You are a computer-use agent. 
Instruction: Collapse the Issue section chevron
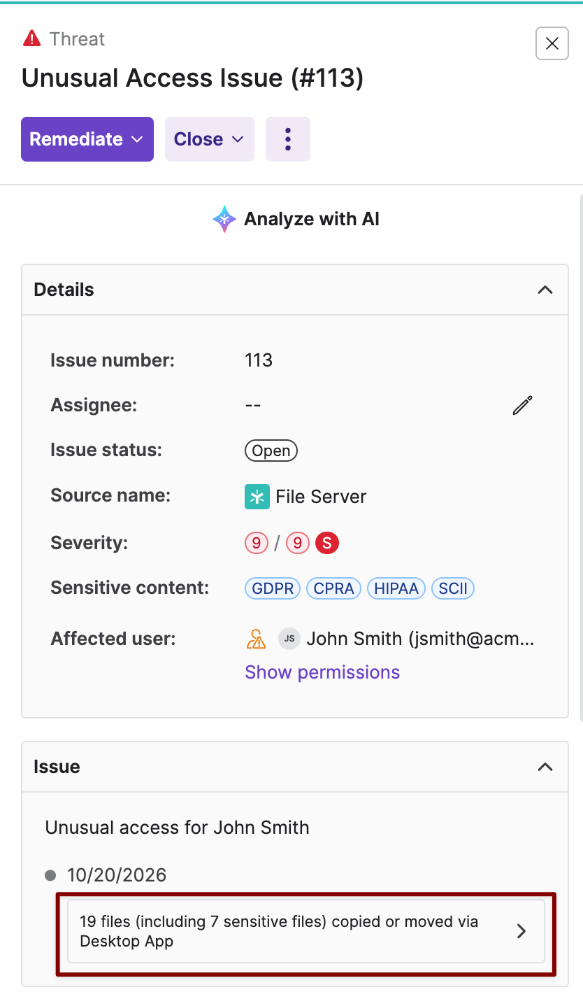545,767
